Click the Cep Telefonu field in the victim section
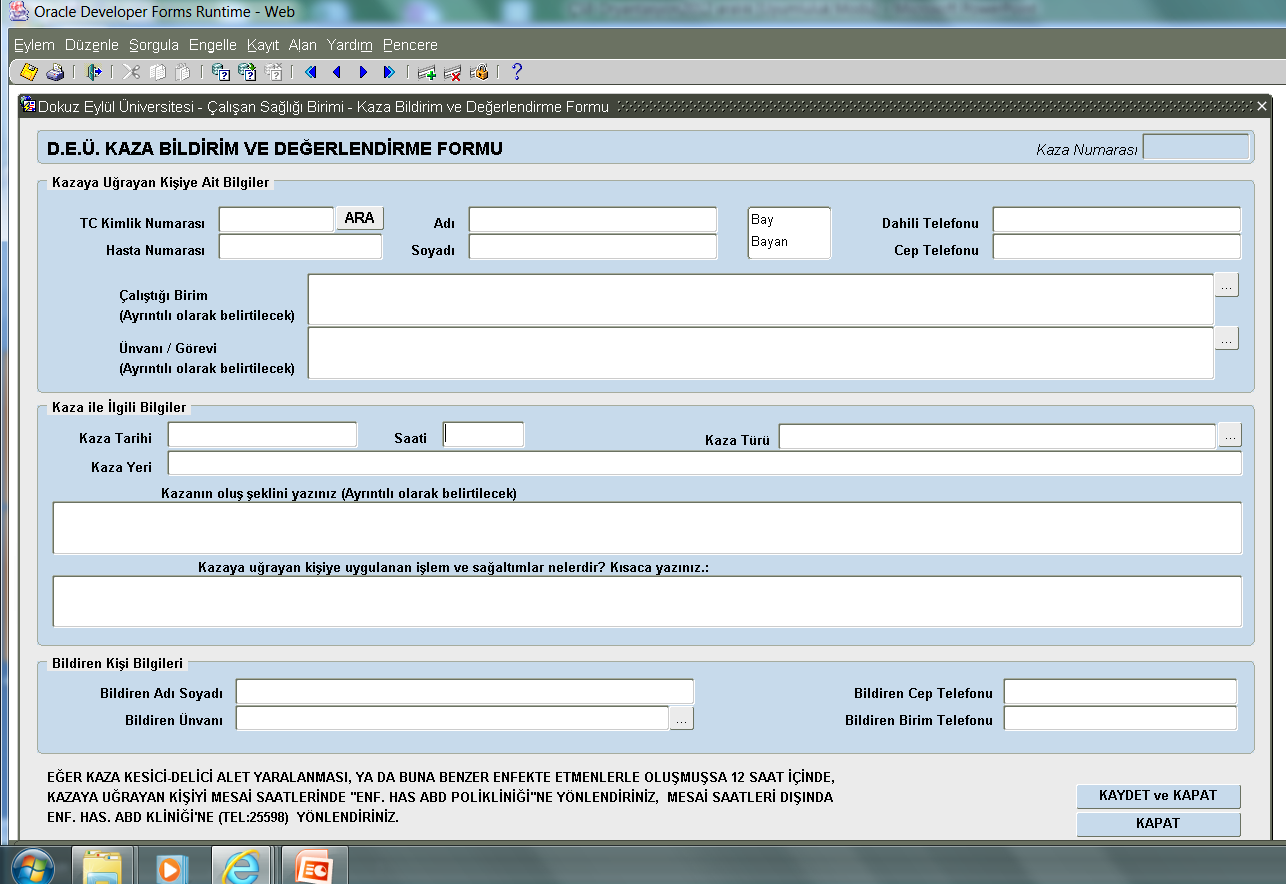The width and height of the screenshot is (1286, 884). [1117, 246]
